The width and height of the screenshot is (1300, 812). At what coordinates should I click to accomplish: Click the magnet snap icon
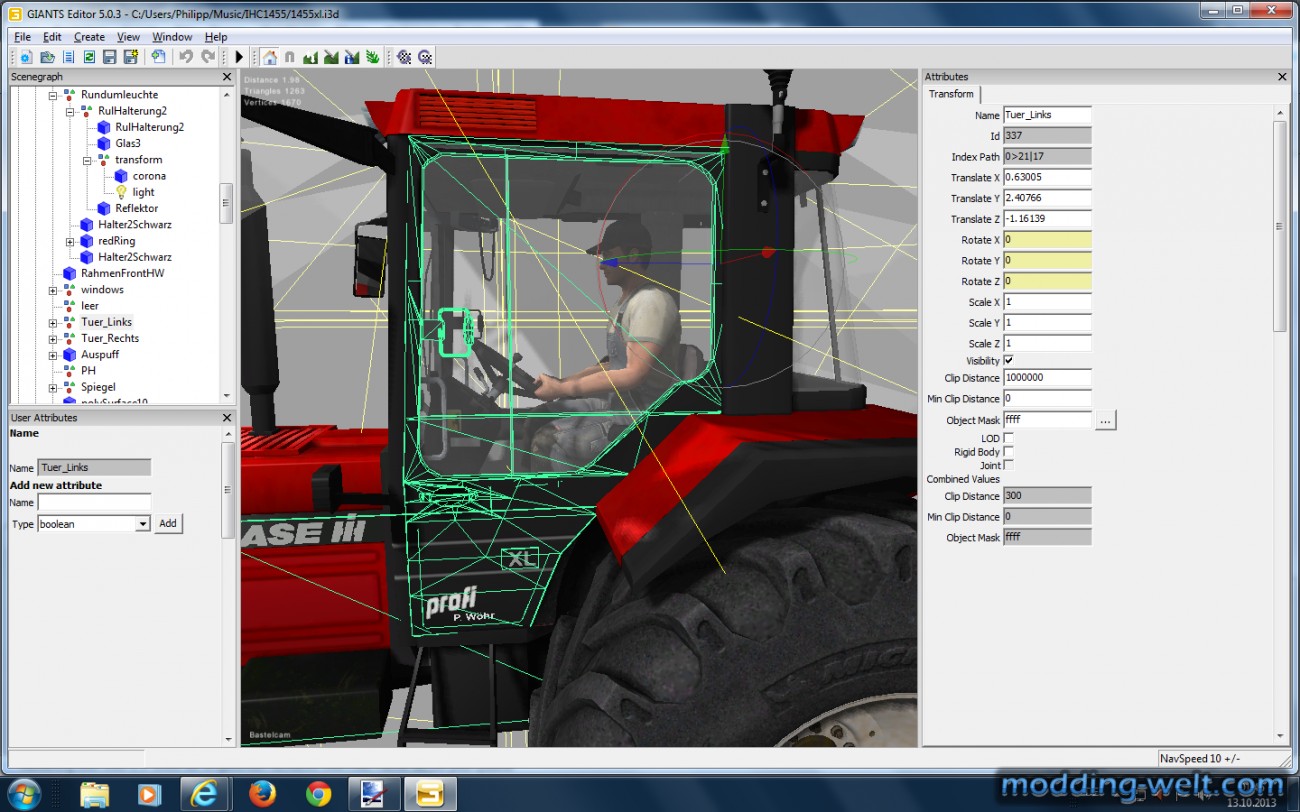click(x=290, y=57)
